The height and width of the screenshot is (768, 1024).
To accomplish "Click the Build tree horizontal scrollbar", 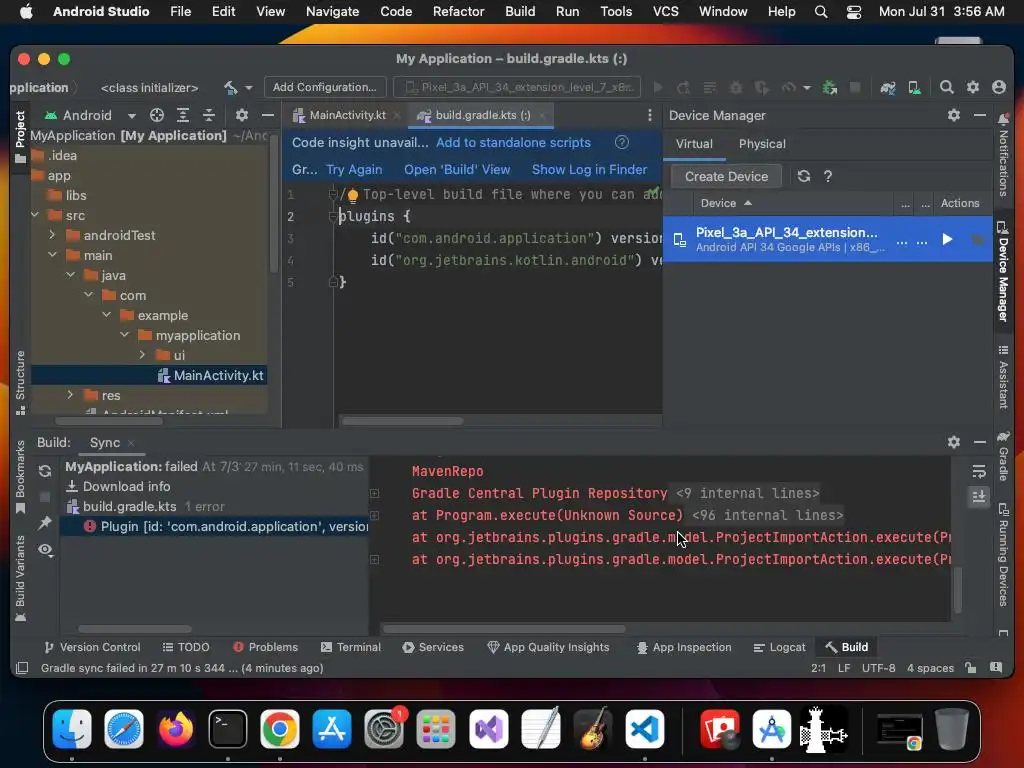I will (135, 629).
